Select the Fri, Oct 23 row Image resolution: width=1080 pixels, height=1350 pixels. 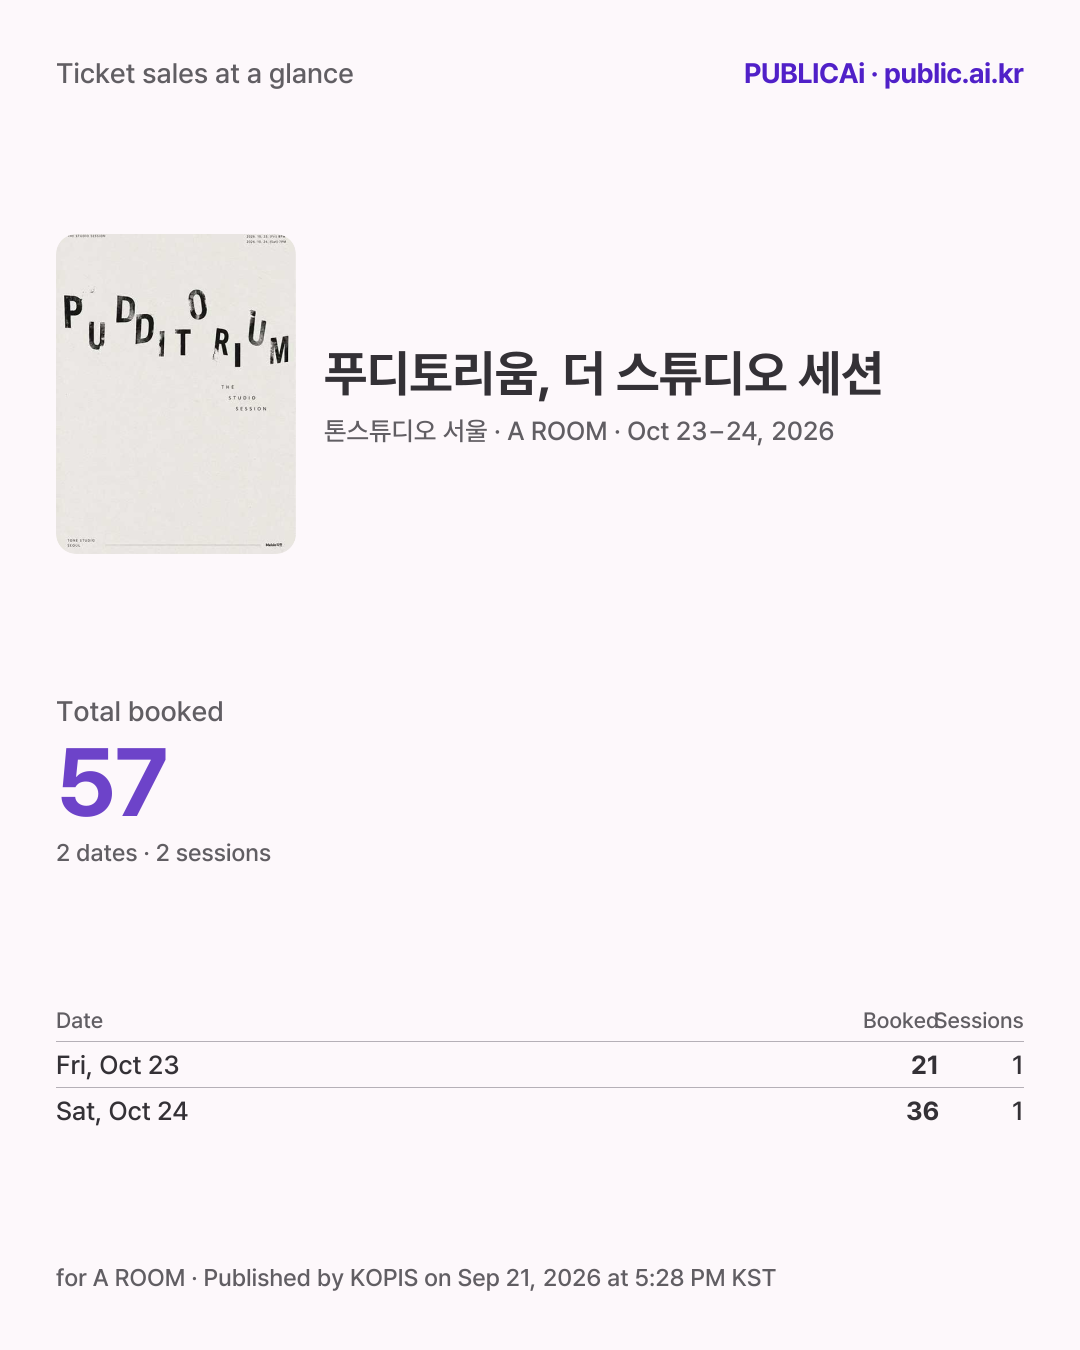click(540, 1065)
